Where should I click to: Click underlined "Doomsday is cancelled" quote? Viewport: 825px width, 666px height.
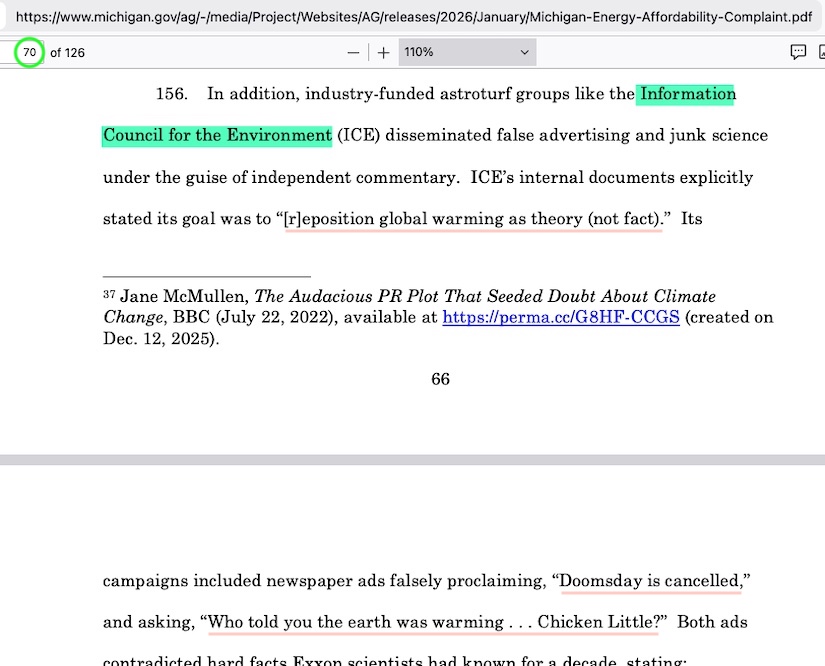650,581
